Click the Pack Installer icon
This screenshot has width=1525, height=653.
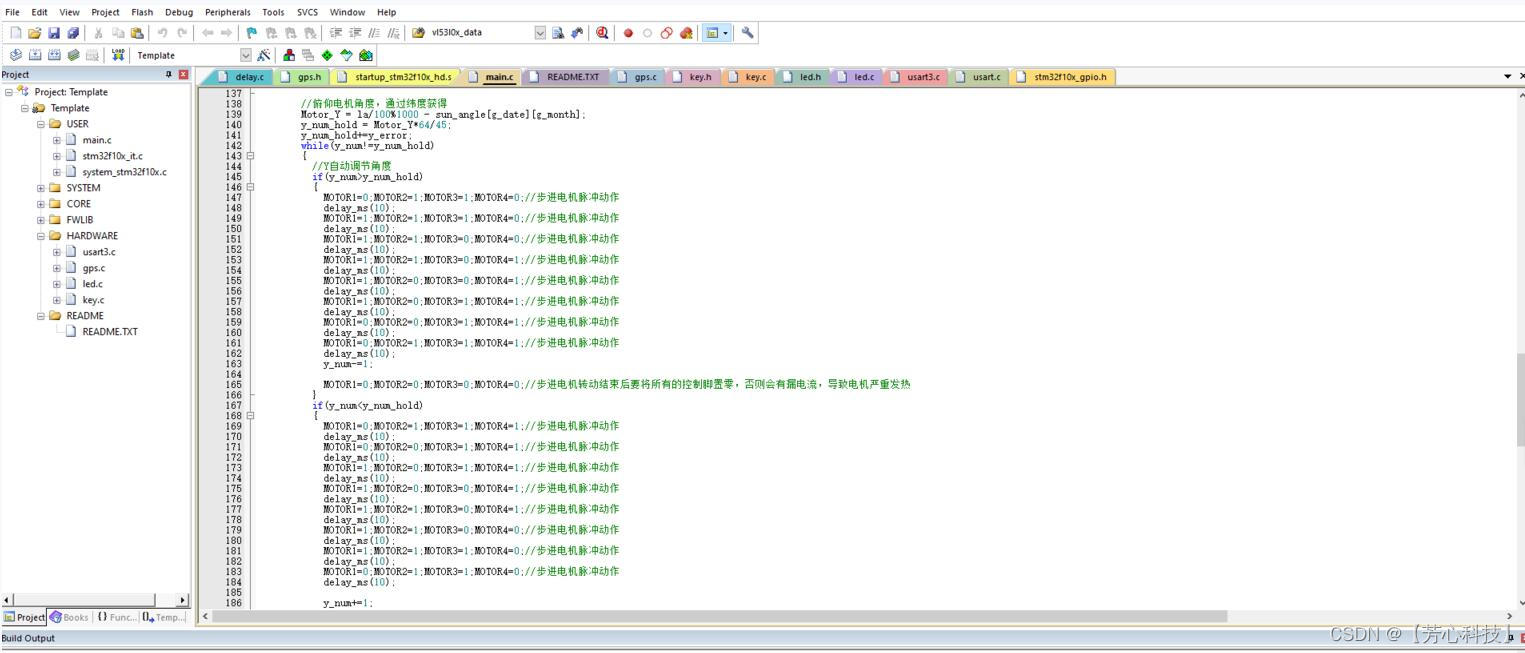[366, 55]
